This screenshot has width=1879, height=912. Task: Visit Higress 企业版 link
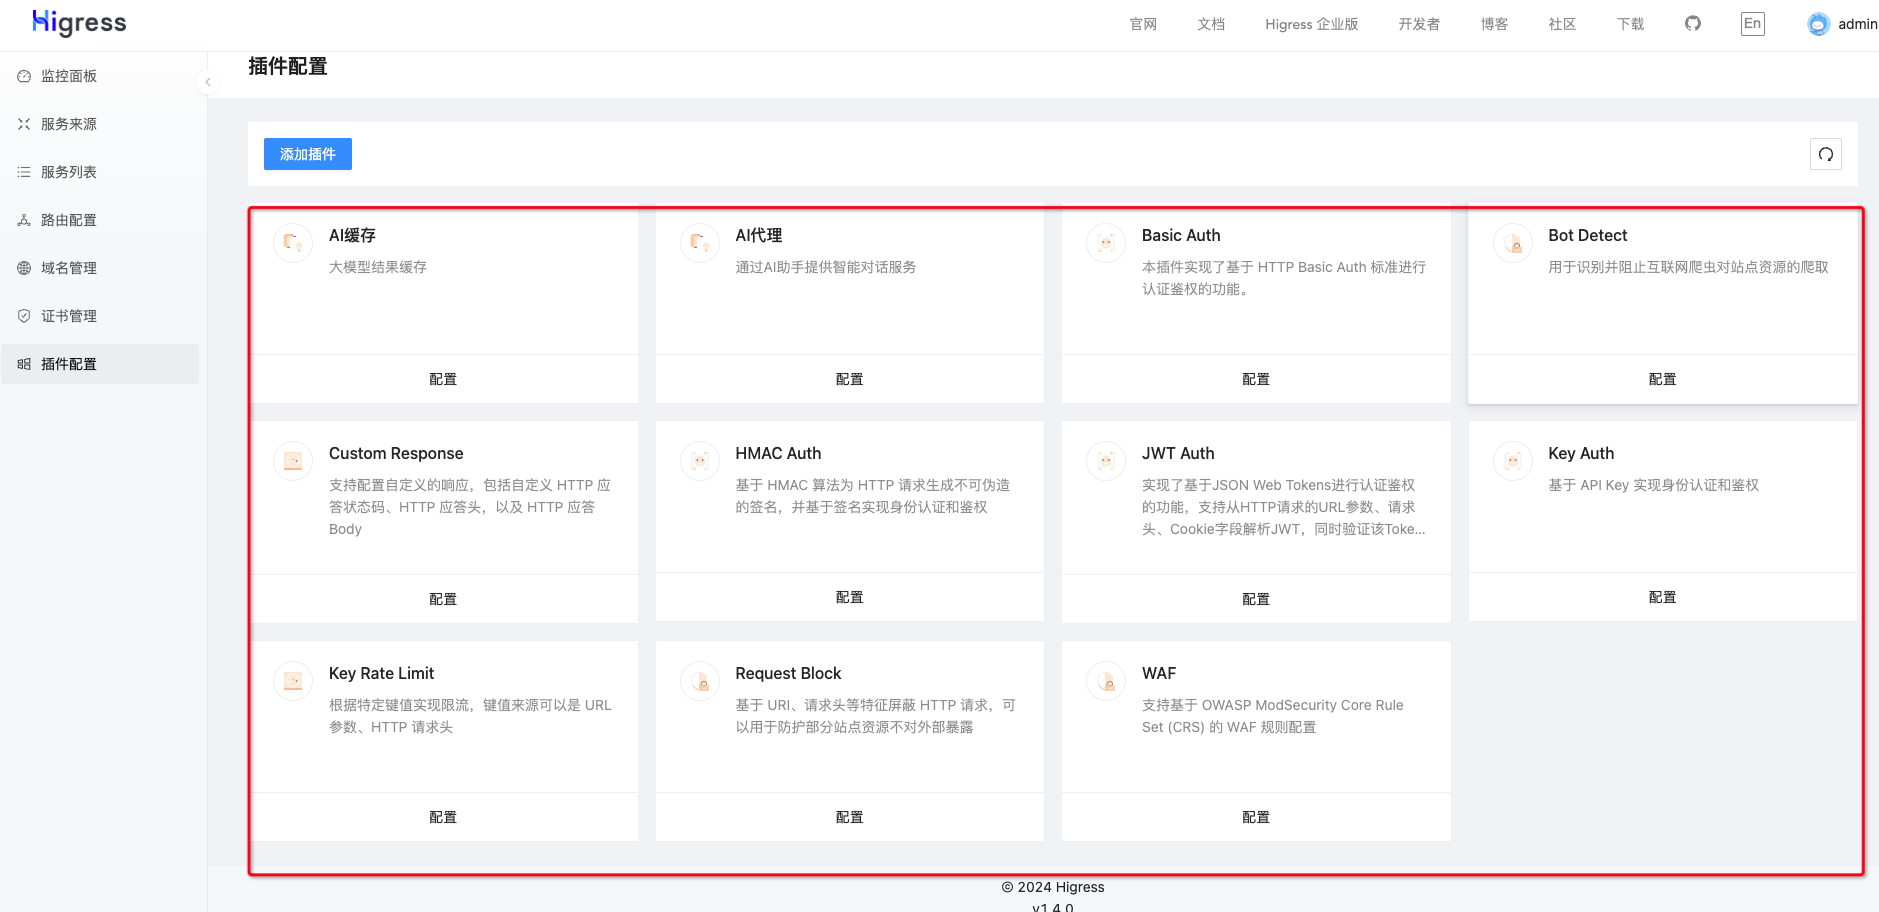[x=1311, y=24]
